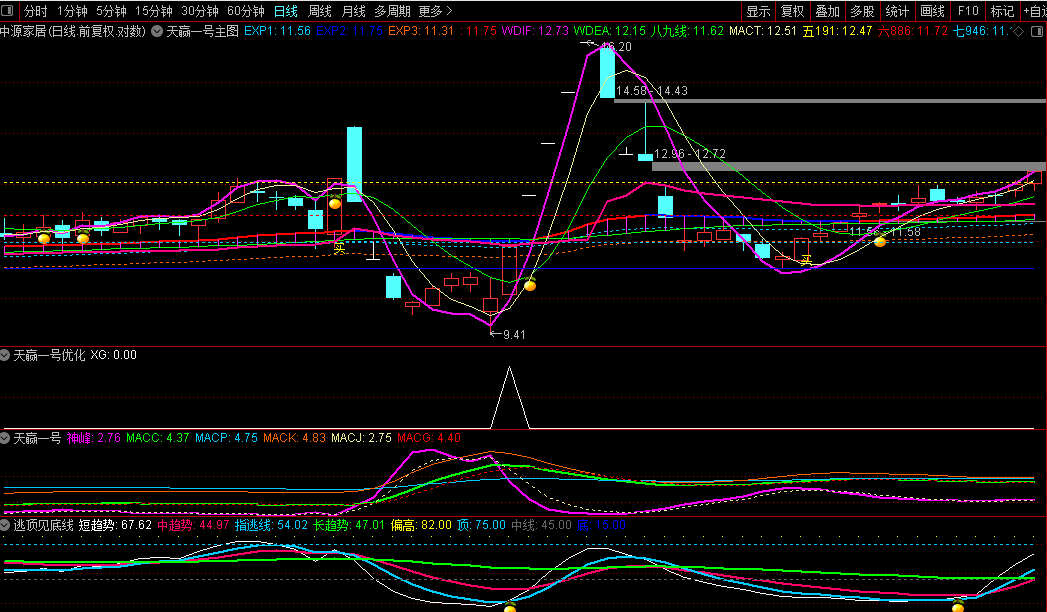Screen dimensions: 1047x612
Task: Switch to the 周线 weekly tab
Action: pyautogui.click(x=320, y=11)
